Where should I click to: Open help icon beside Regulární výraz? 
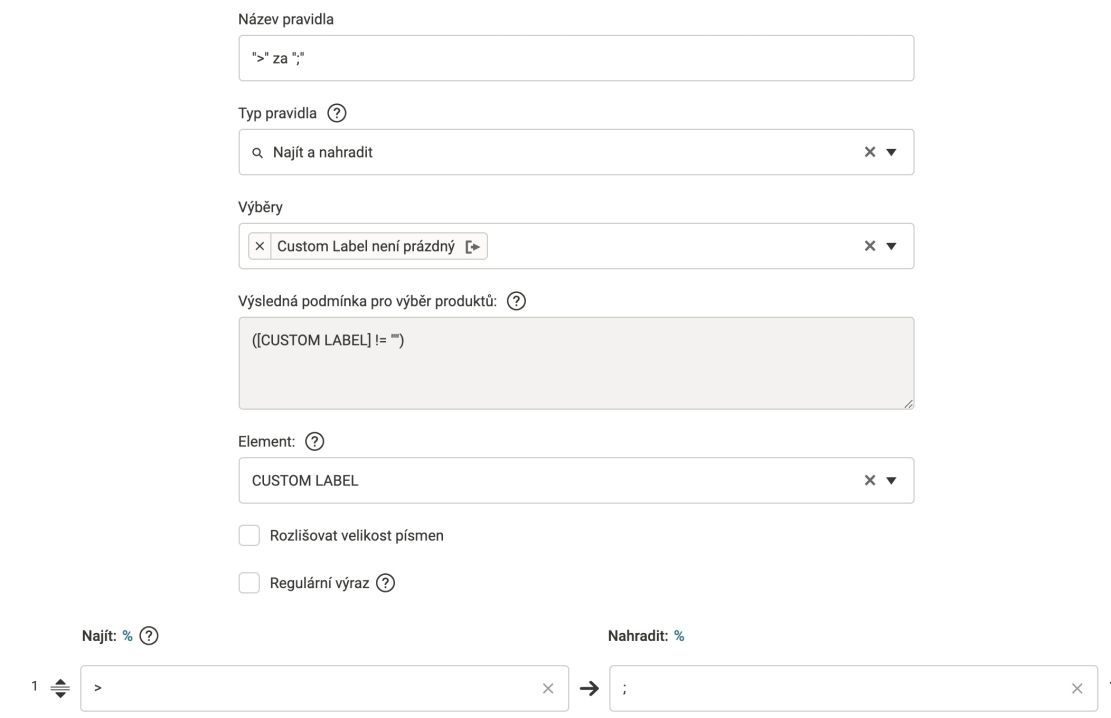click(385, 583)
